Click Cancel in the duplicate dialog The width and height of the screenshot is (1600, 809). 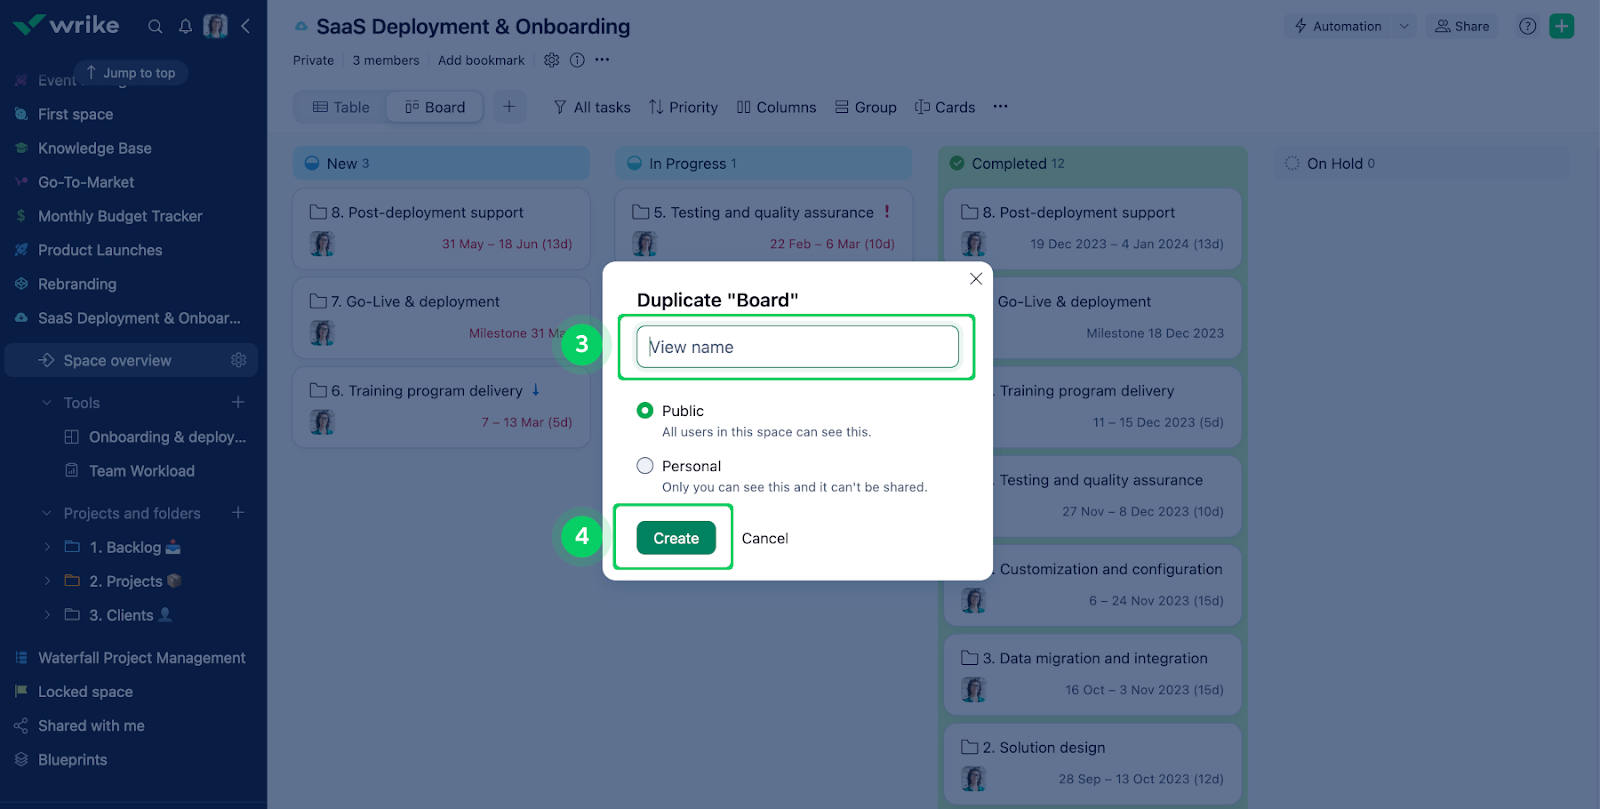765,538
